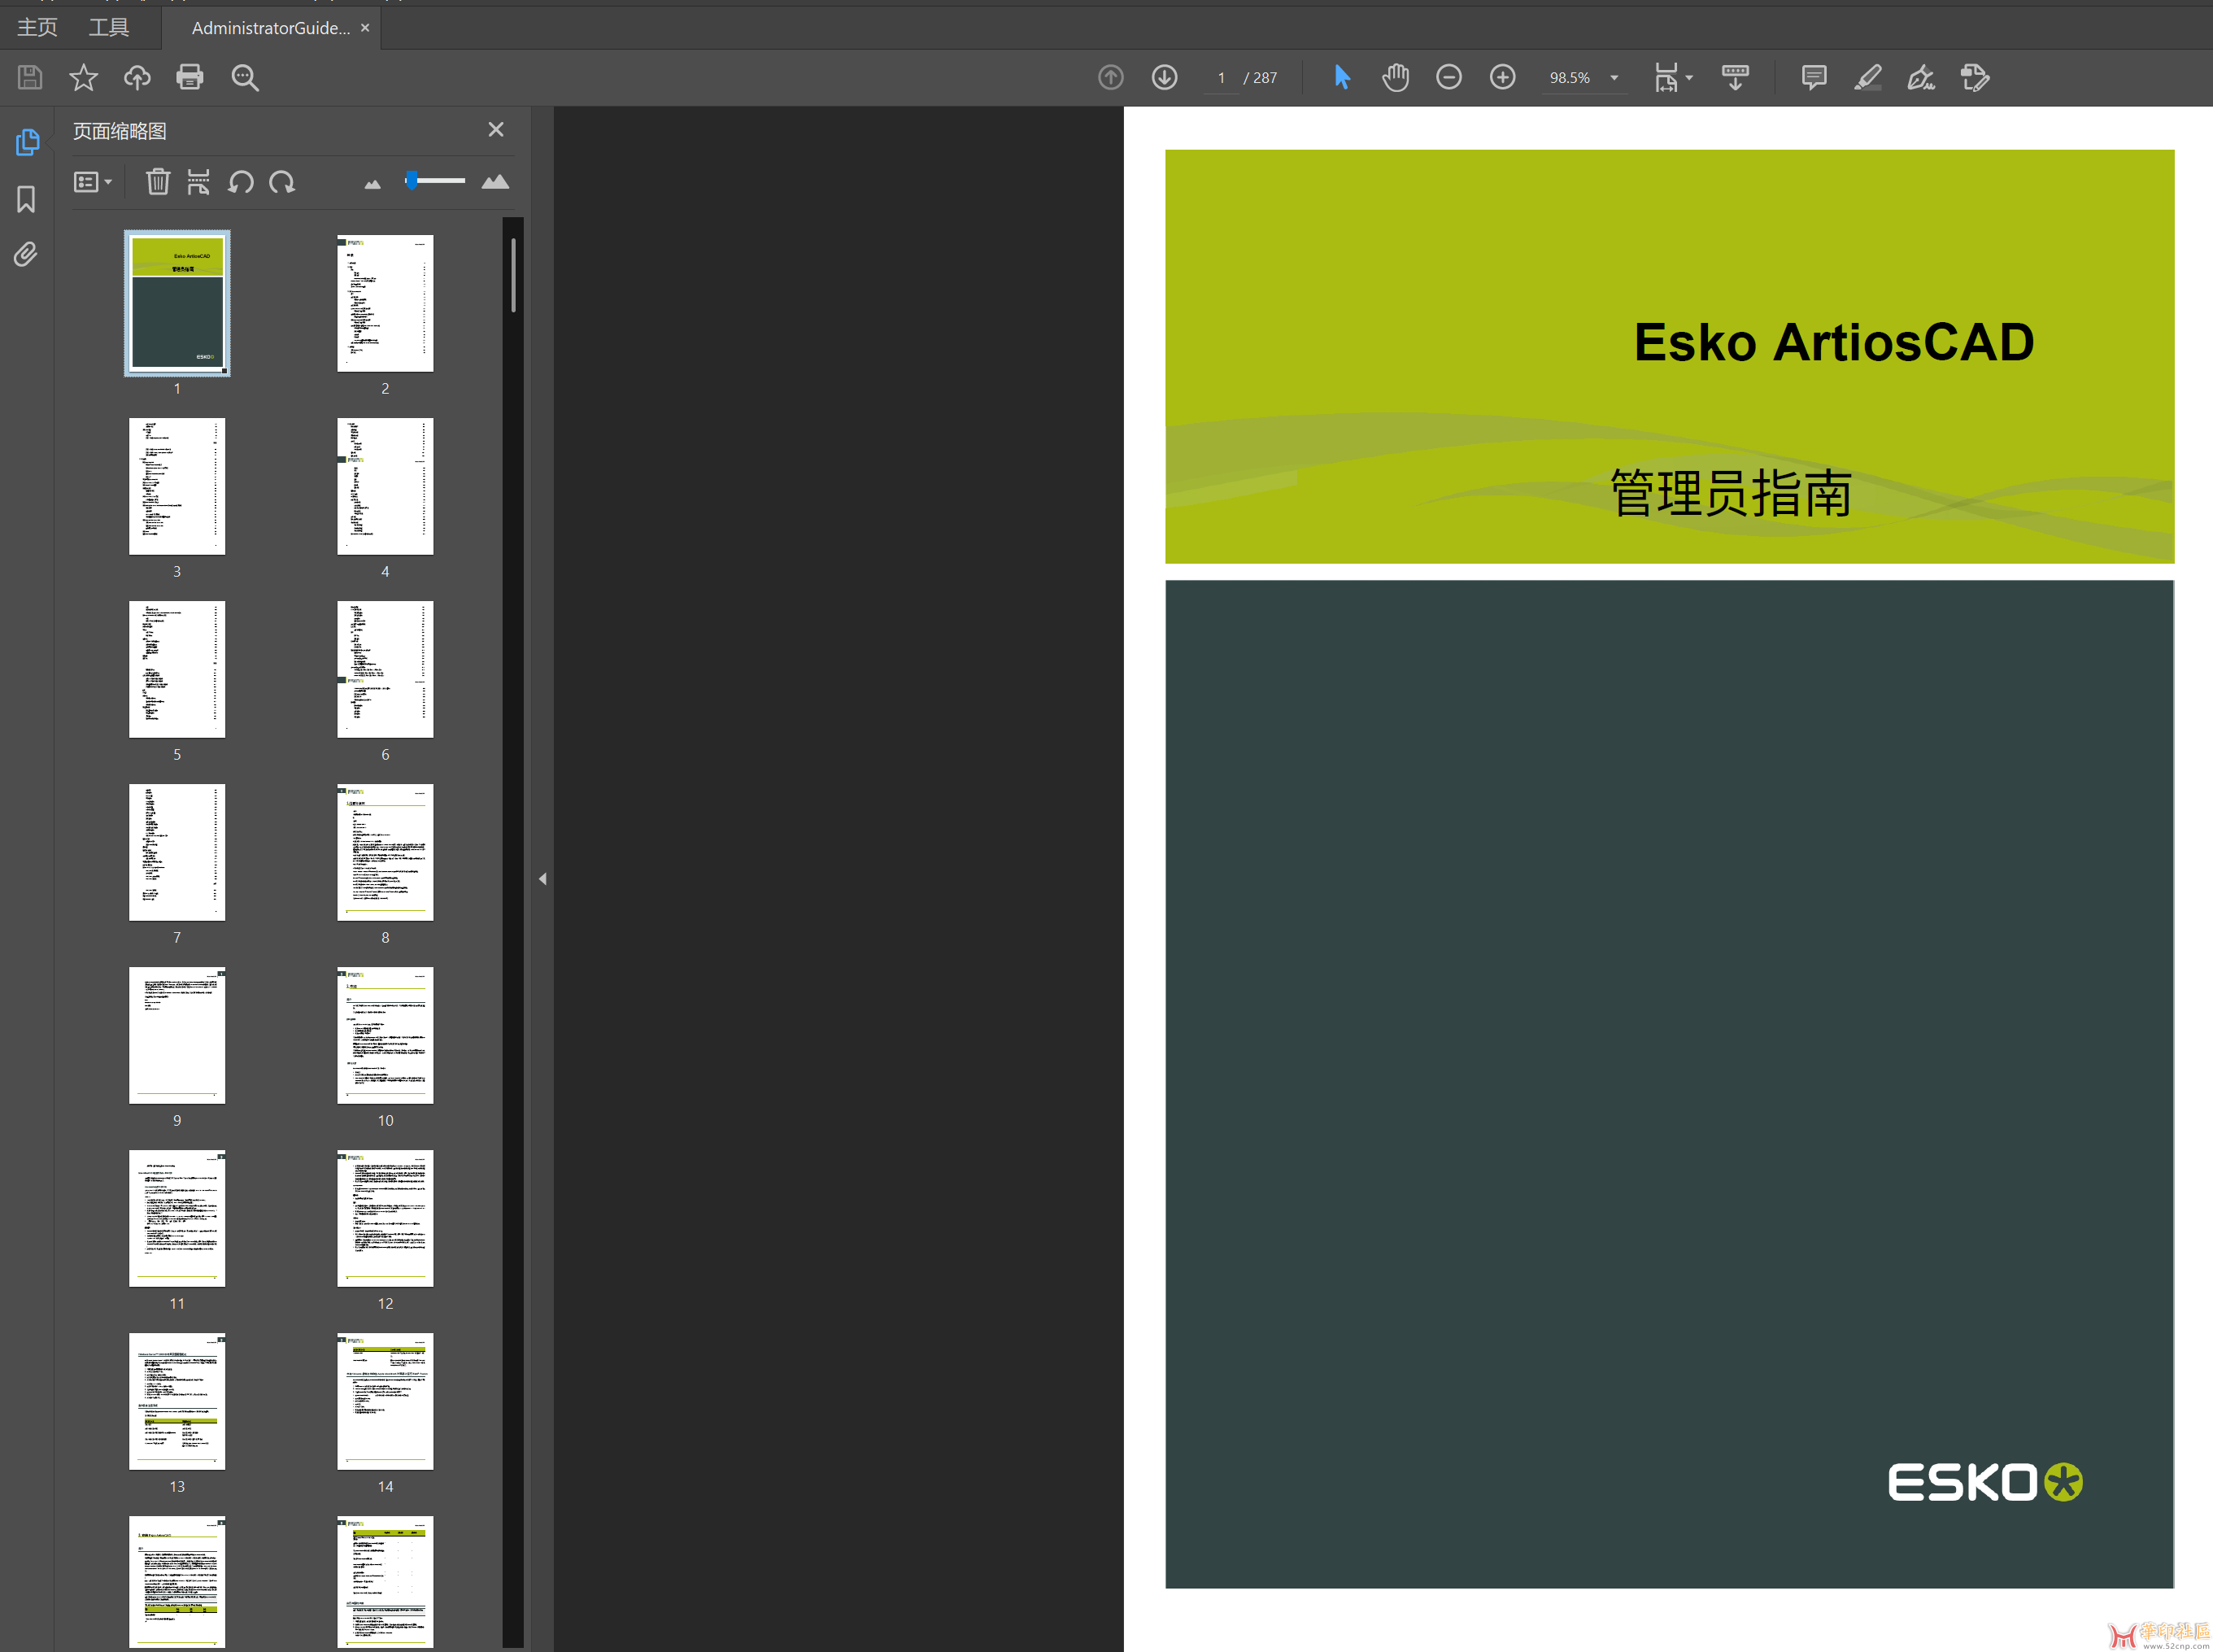Select page 14 thumbnail
Viewport: 2213px width, 1652px height.
pos(385,1401)
